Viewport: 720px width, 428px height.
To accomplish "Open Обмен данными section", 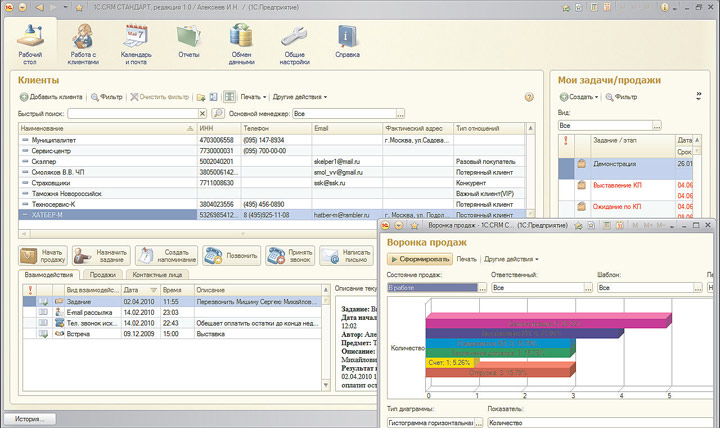I will coord(242,44).
